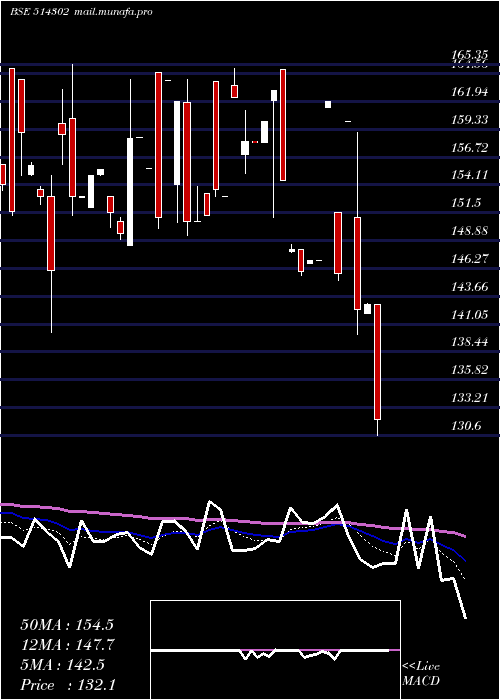Click the 148.88 price axis label

click(x=470, y=231)
